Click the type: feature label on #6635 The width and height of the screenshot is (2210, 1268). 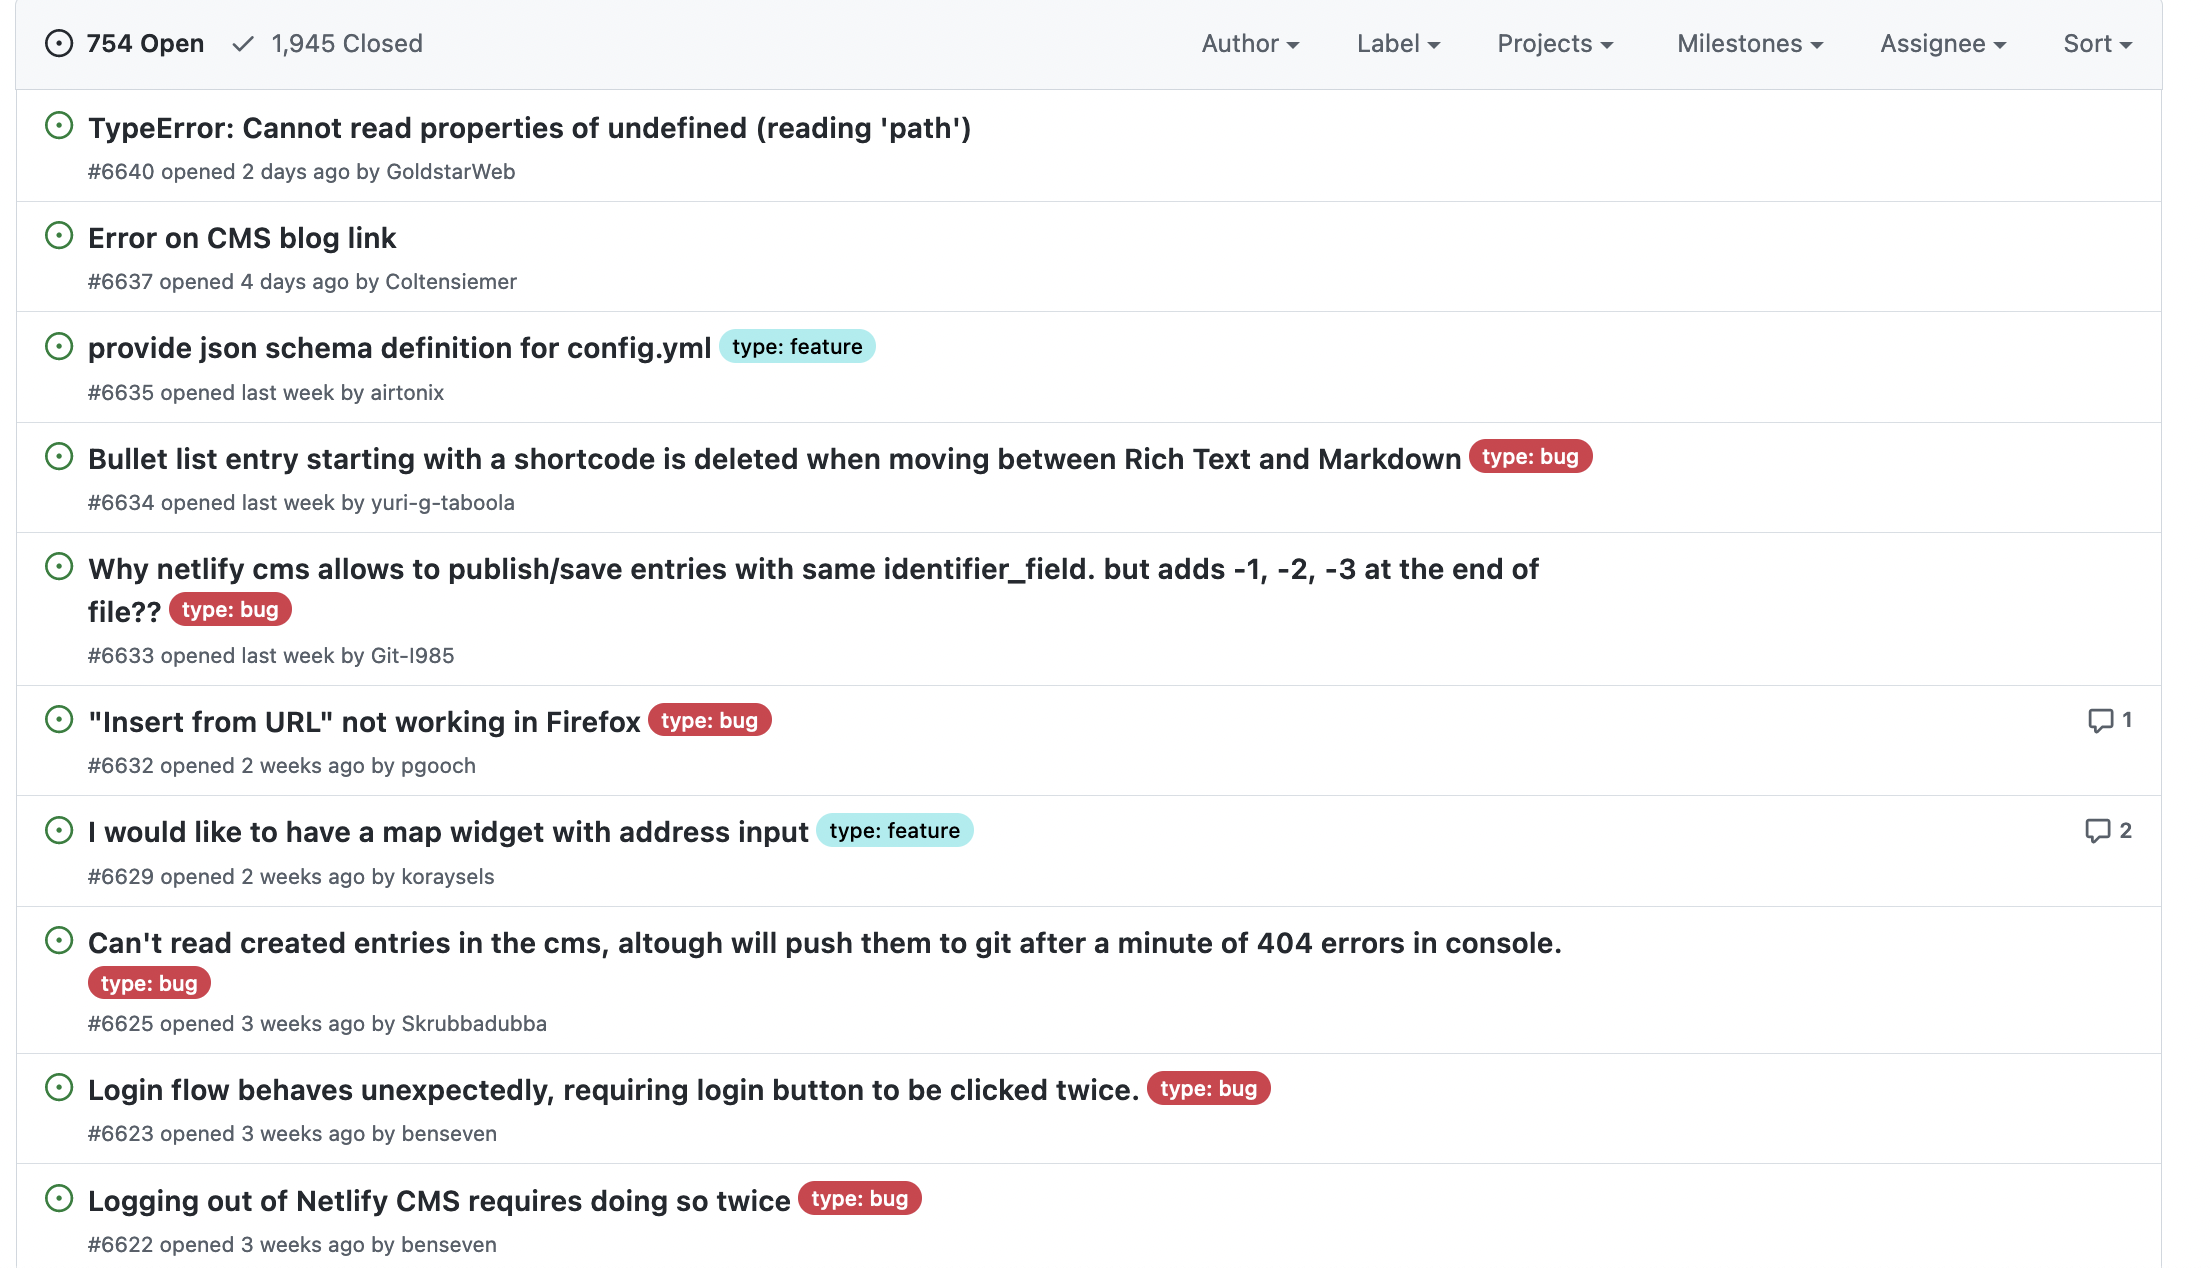pyautogui.click(x=795, y=346)
